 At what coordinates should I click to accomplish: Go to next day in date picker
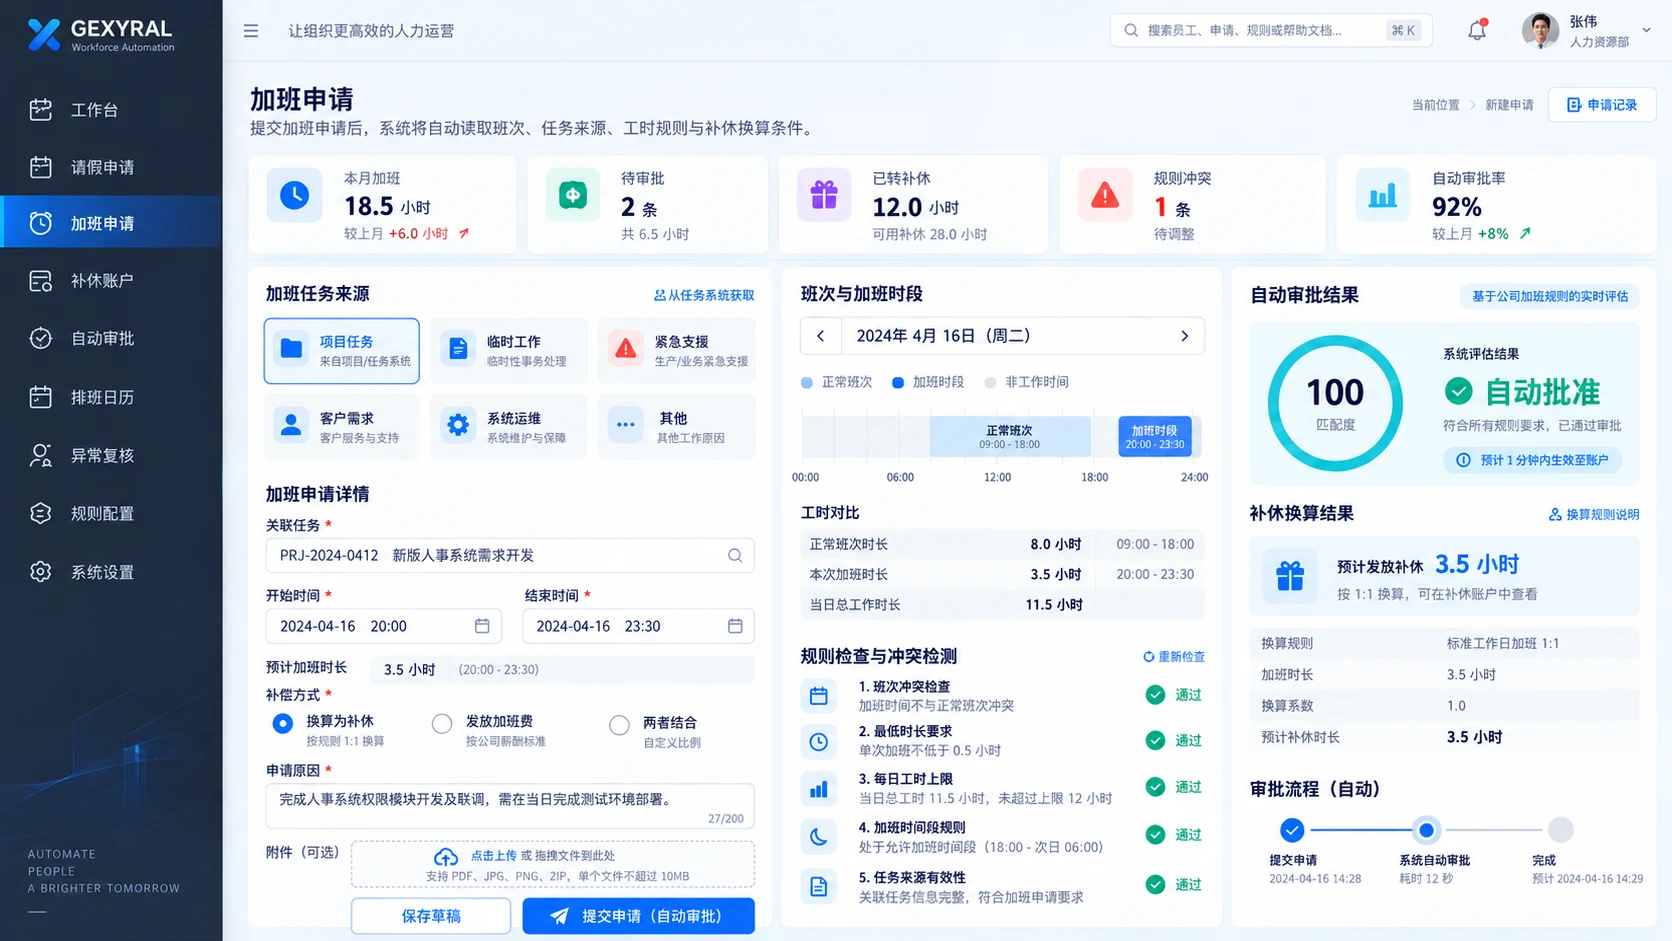coord(1185,336)
